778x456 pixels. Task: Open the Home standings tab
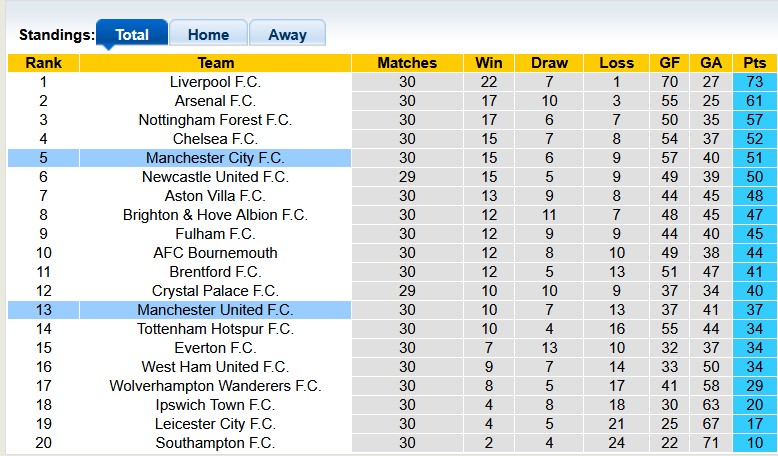[208, 34]
